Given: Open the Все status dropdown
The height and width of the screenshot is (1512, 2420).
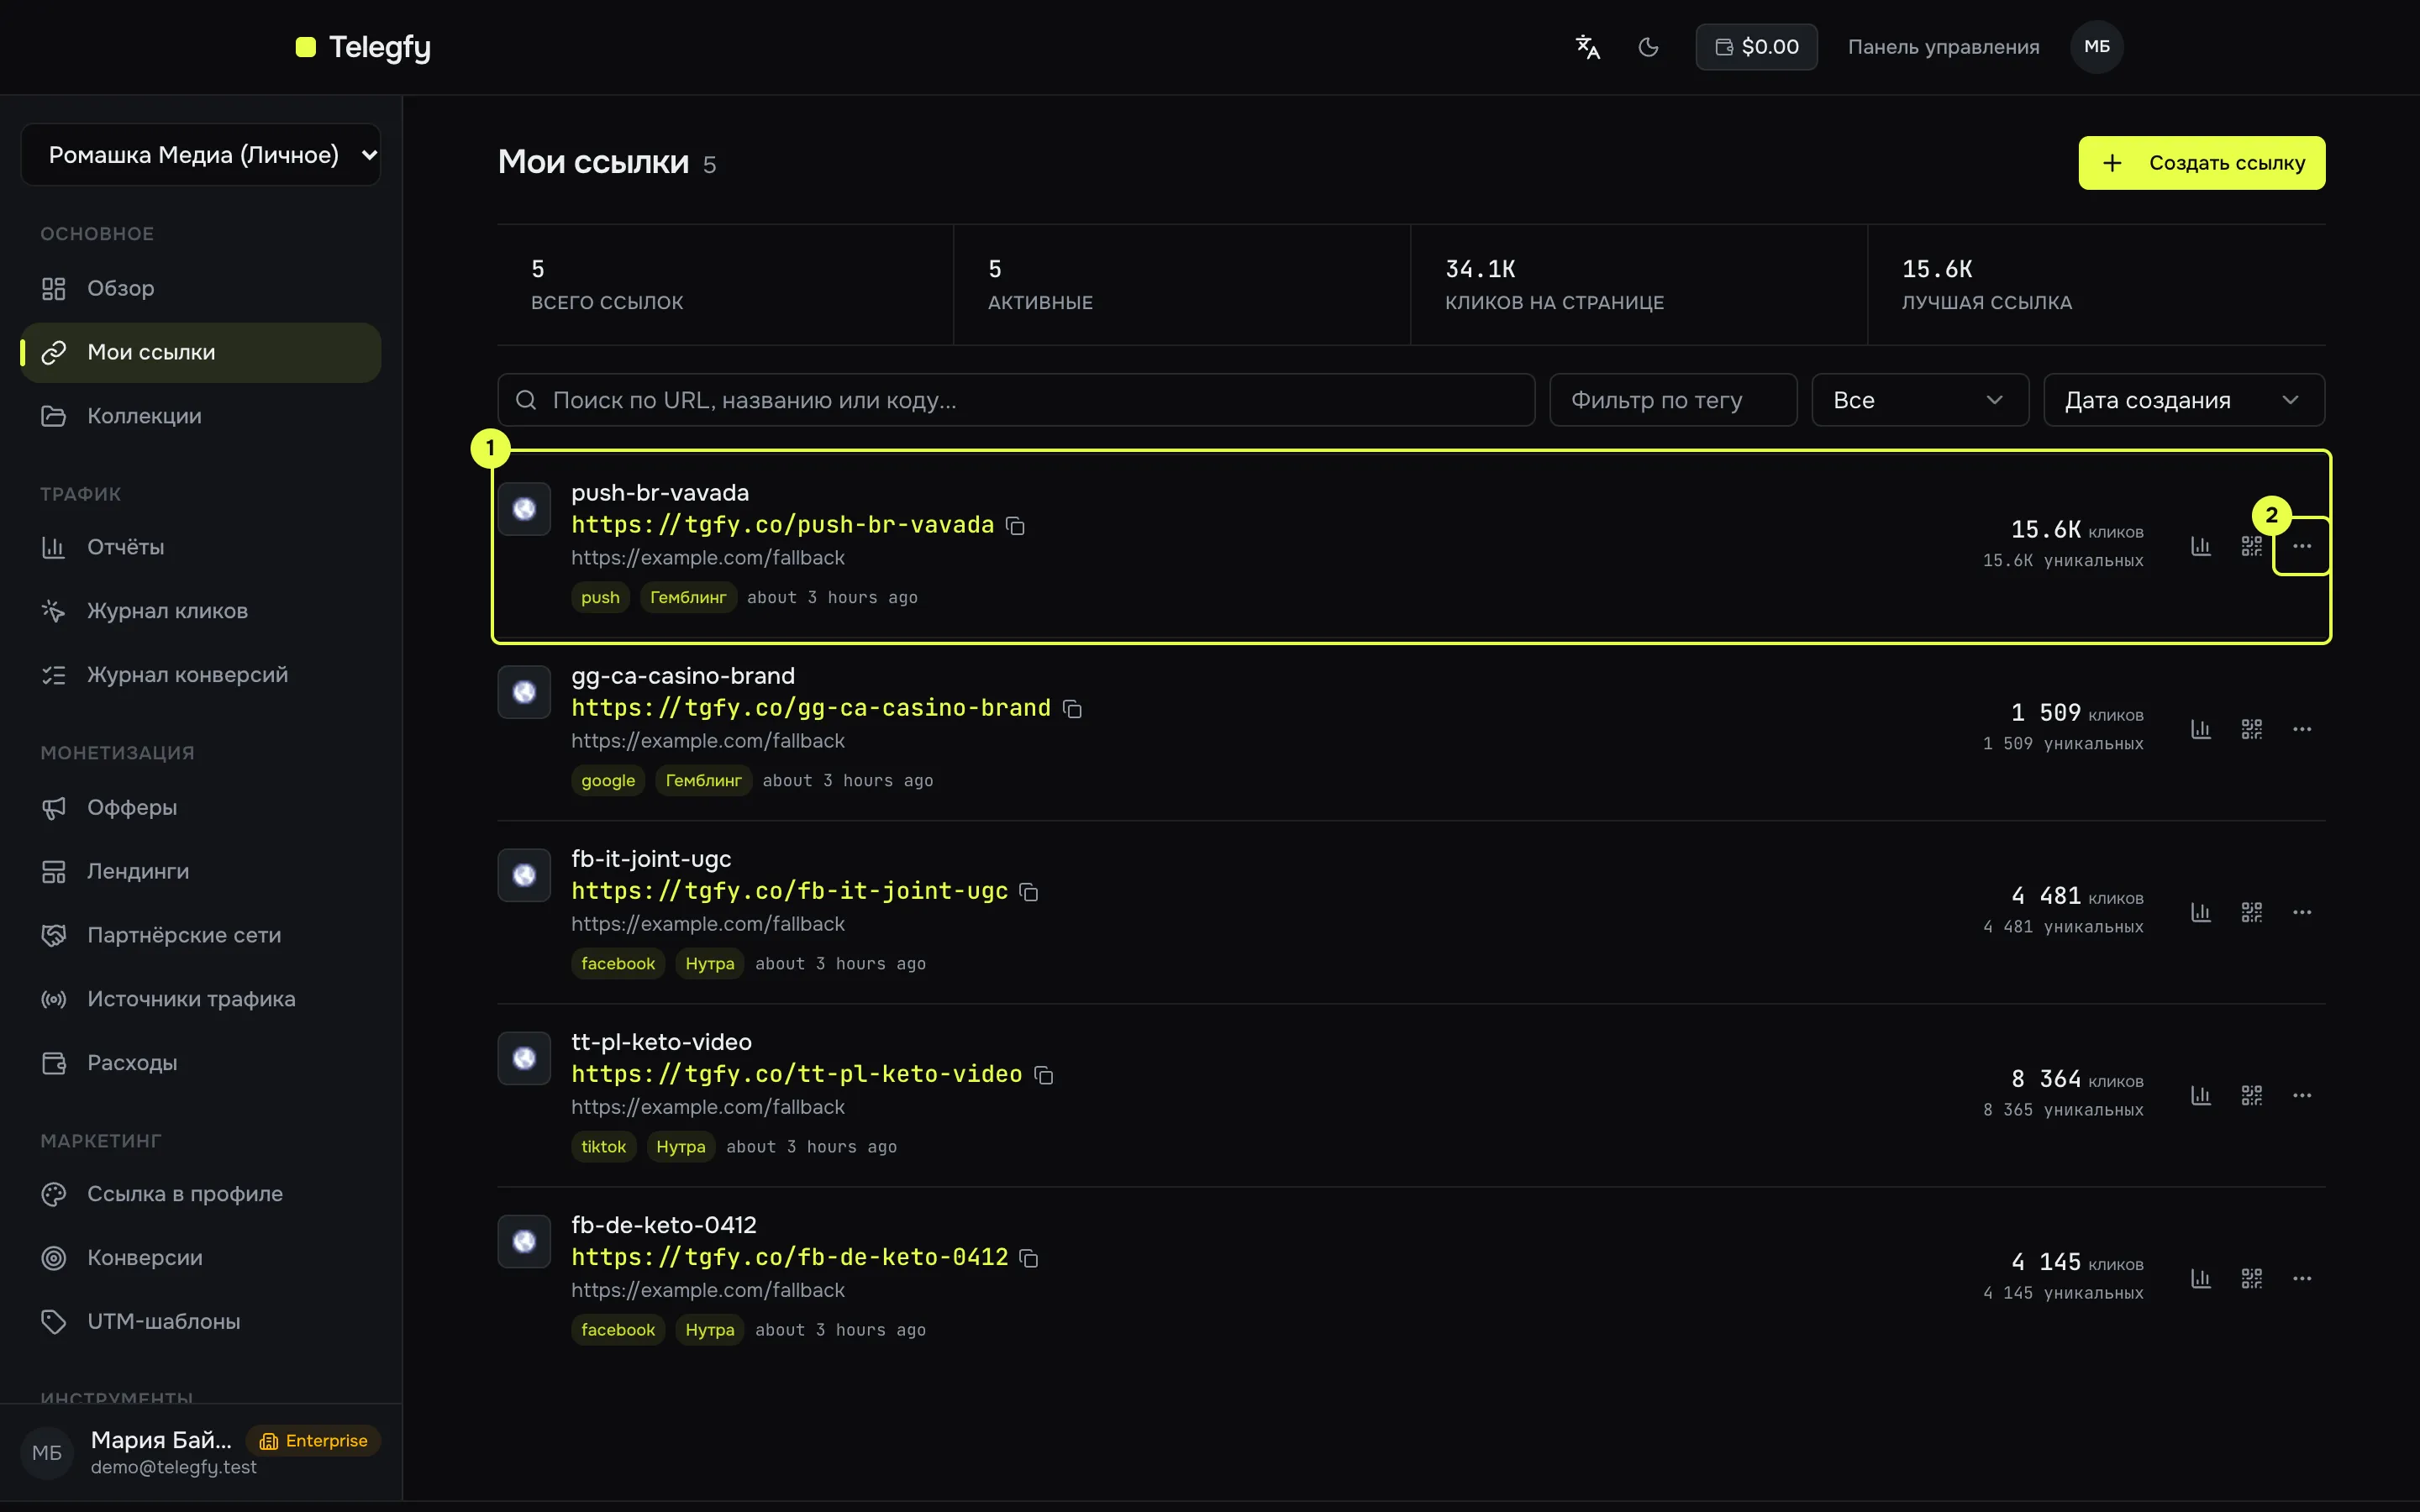Looking at the screenshot, I should (x=1920, y=400).
